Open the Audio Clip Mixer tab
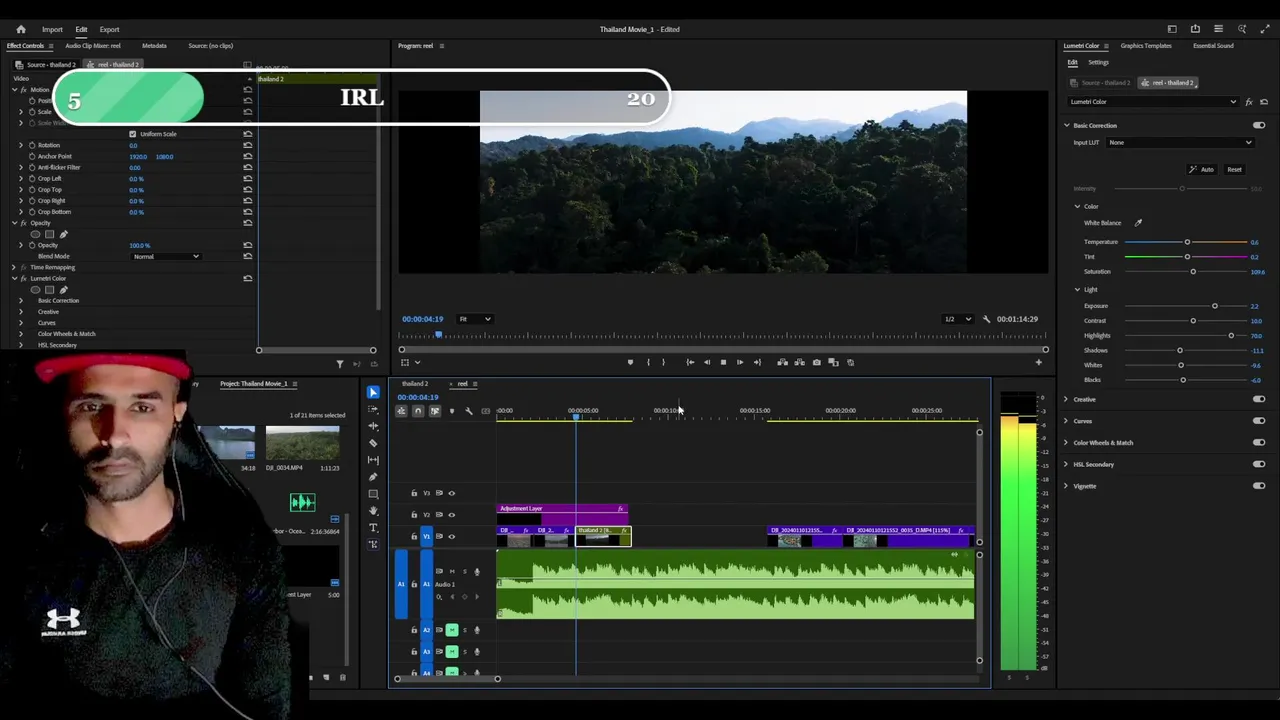This screenshot has height=720, width=1280. click(x=93, y=46)
